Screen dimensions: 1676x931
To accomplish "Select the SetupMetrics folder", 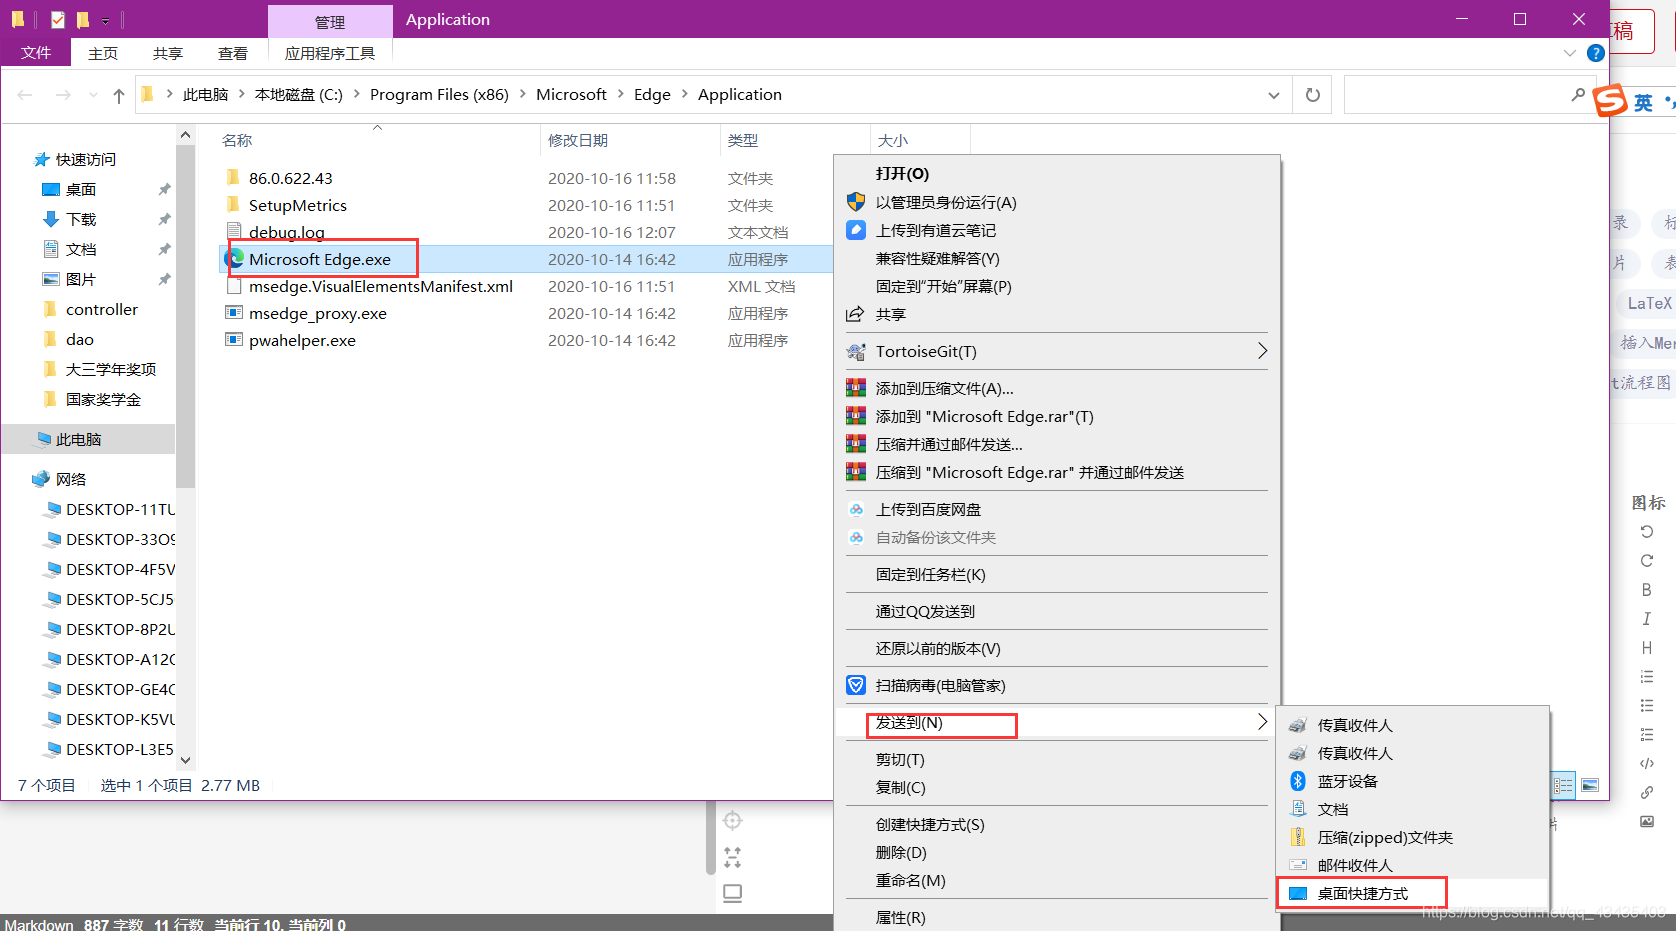I will (x=298, y=205).
